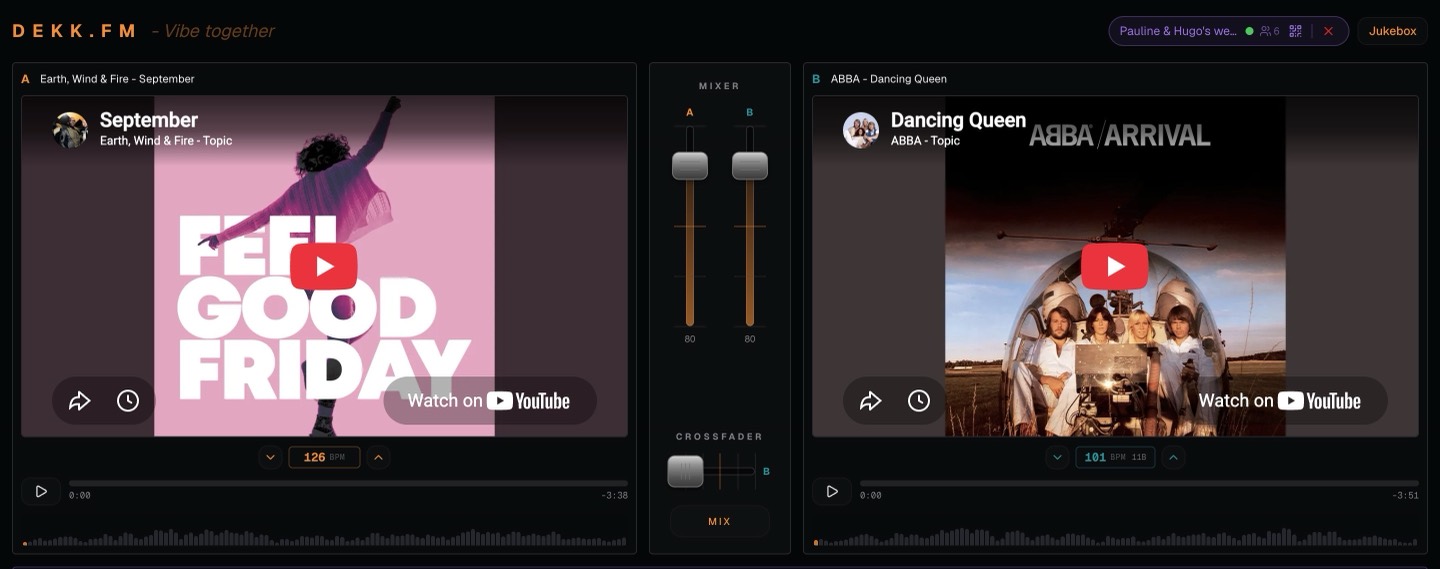Open Watch on YouTube for September
Image resolution: width=1440 pixels, height=569 pixels.
[489, 401]
